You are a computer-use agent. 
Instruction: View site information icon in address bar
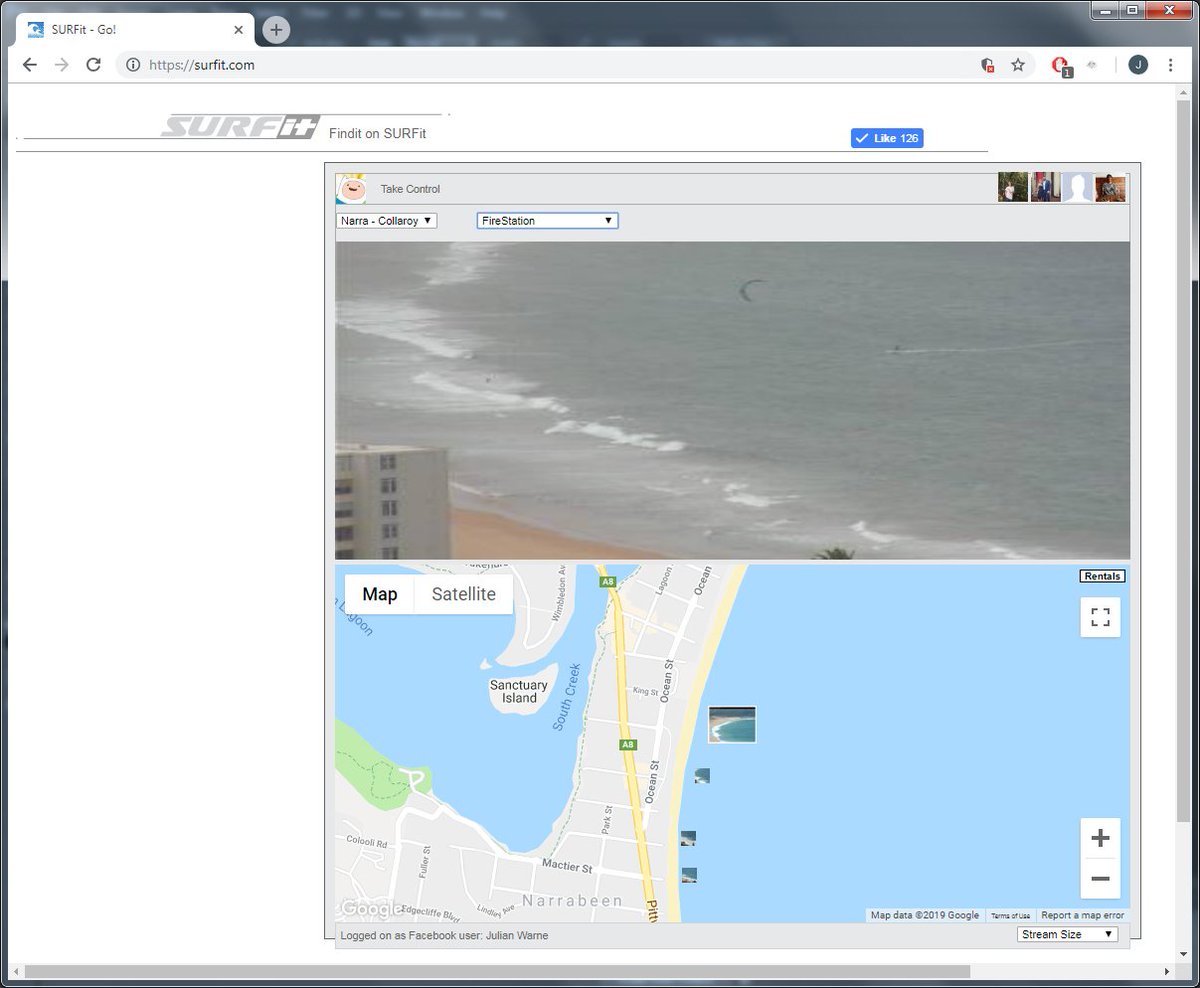click(133, 65)
